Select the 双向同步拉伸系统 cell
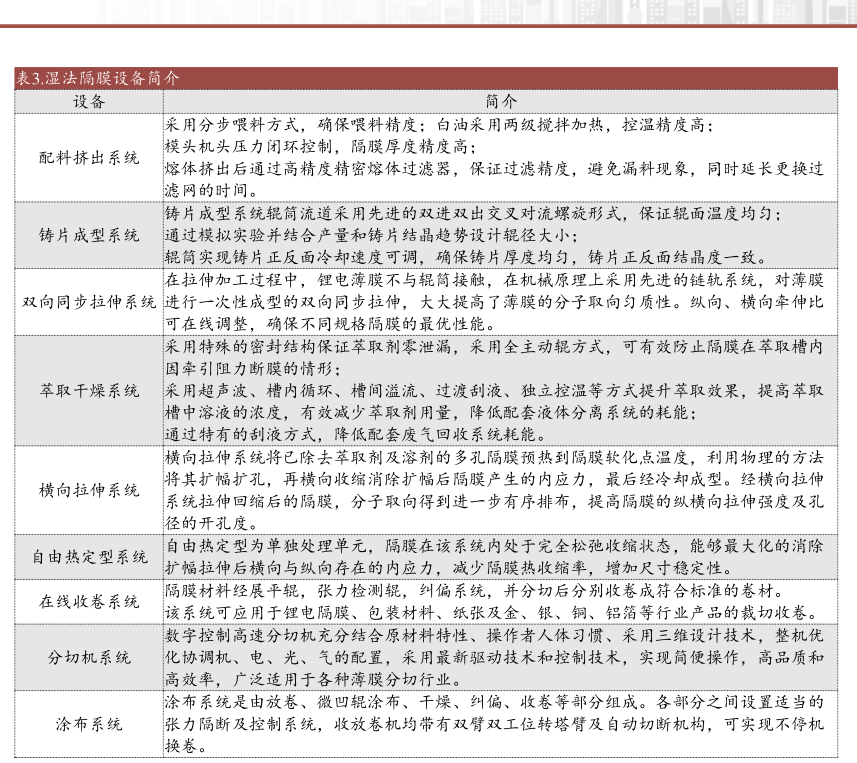Screen dimensions: 857x763 [x=89, y=302]
